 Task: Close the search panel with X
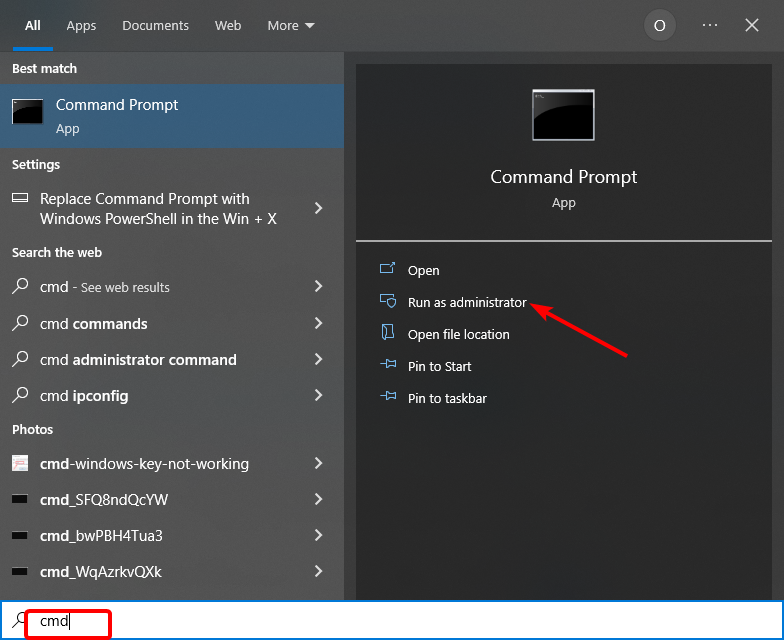coord(752,25)
